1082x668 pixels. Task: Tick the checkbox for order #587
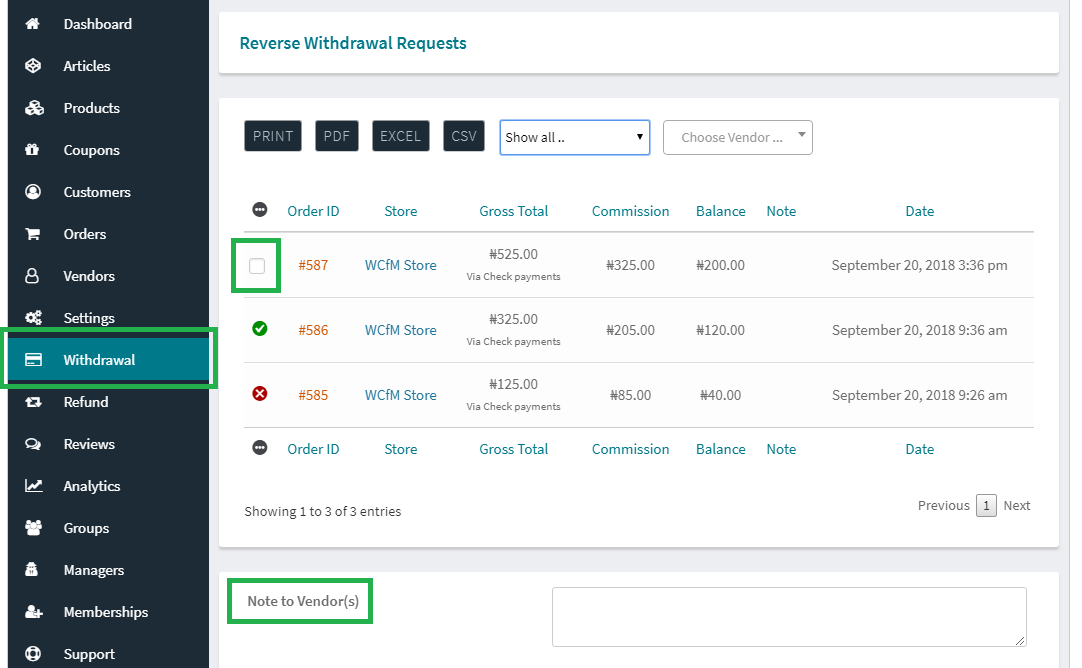pos(257,266)
